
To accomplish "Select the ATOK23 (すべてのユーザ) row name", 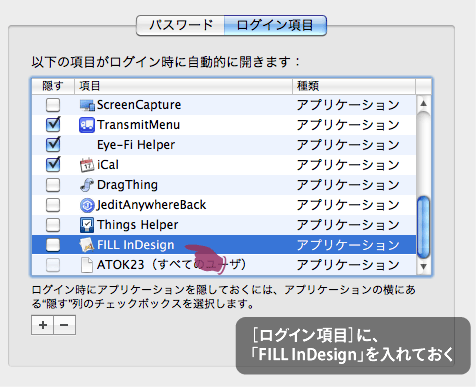I will point(171,265).
